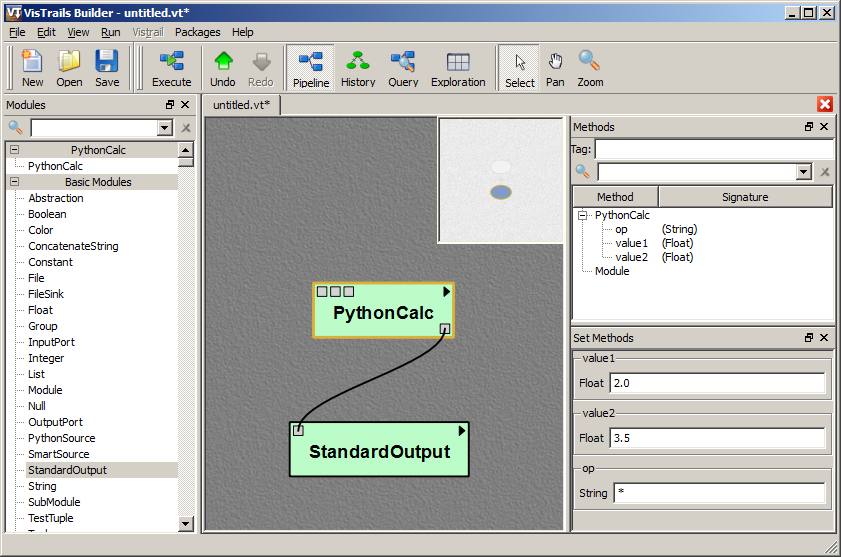Image resolution: width=841 pixels, height=557 pixels.
Task: Collapse the PythonCalc methods tree node
Action: 582,215
